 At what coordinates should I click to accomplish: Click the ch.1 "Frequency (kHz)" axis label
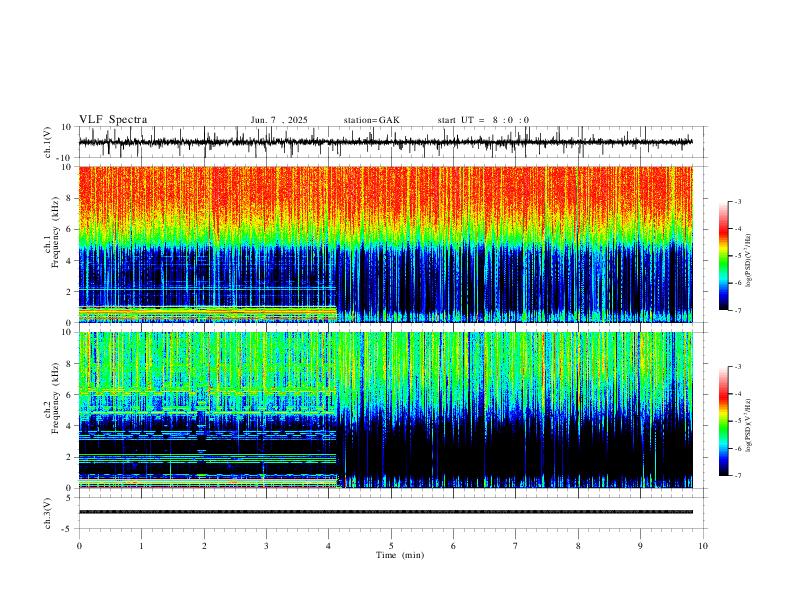tap(55, 232)
